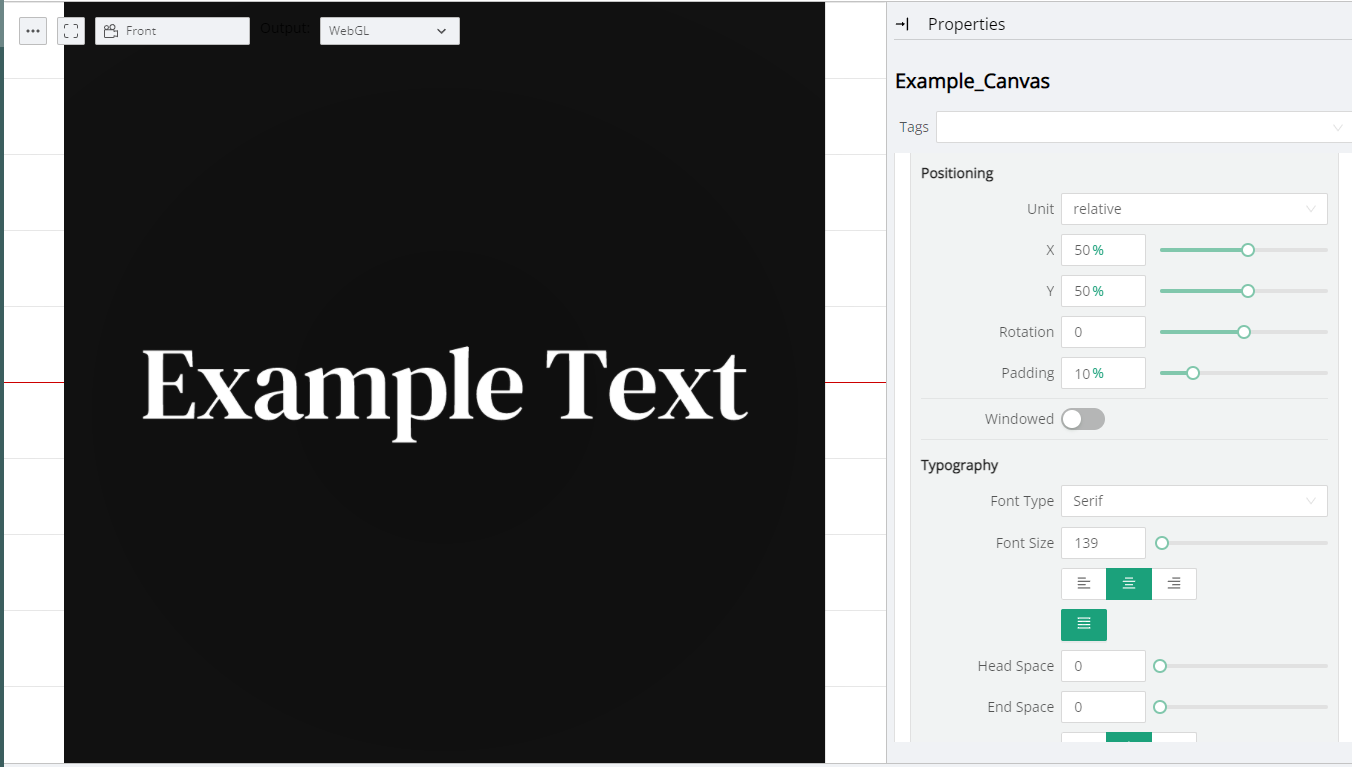The height and width of the screenshot is (767, 1352).
Task: Click the Font Size input field
Action: (x=1102, y=543)
